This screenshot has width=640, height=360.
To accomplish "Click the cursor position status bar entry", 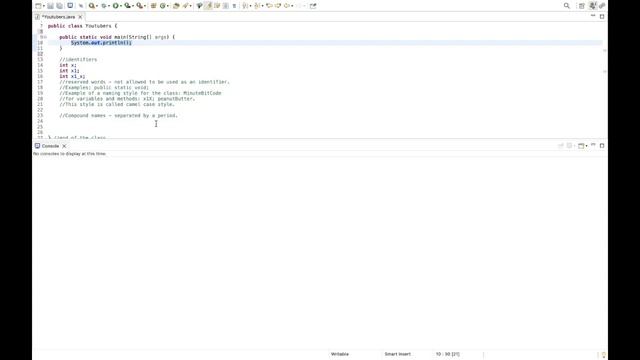I will coord(447,354).
